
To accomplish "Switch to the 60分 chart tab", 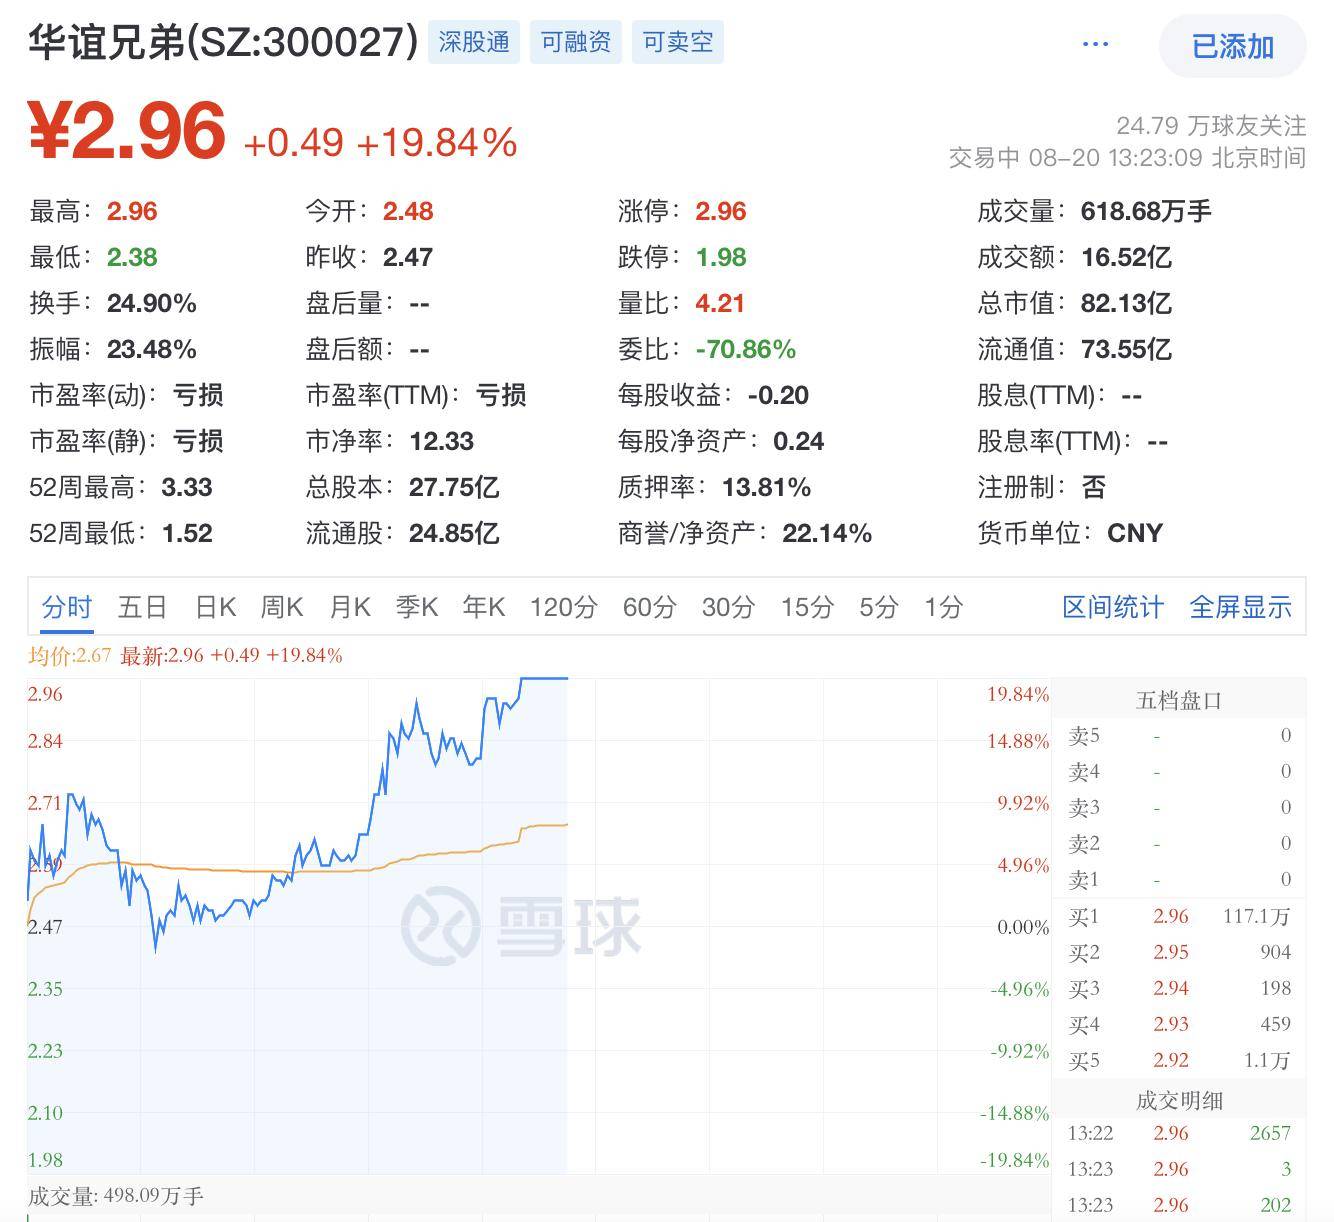I will [x=650, y=607].
